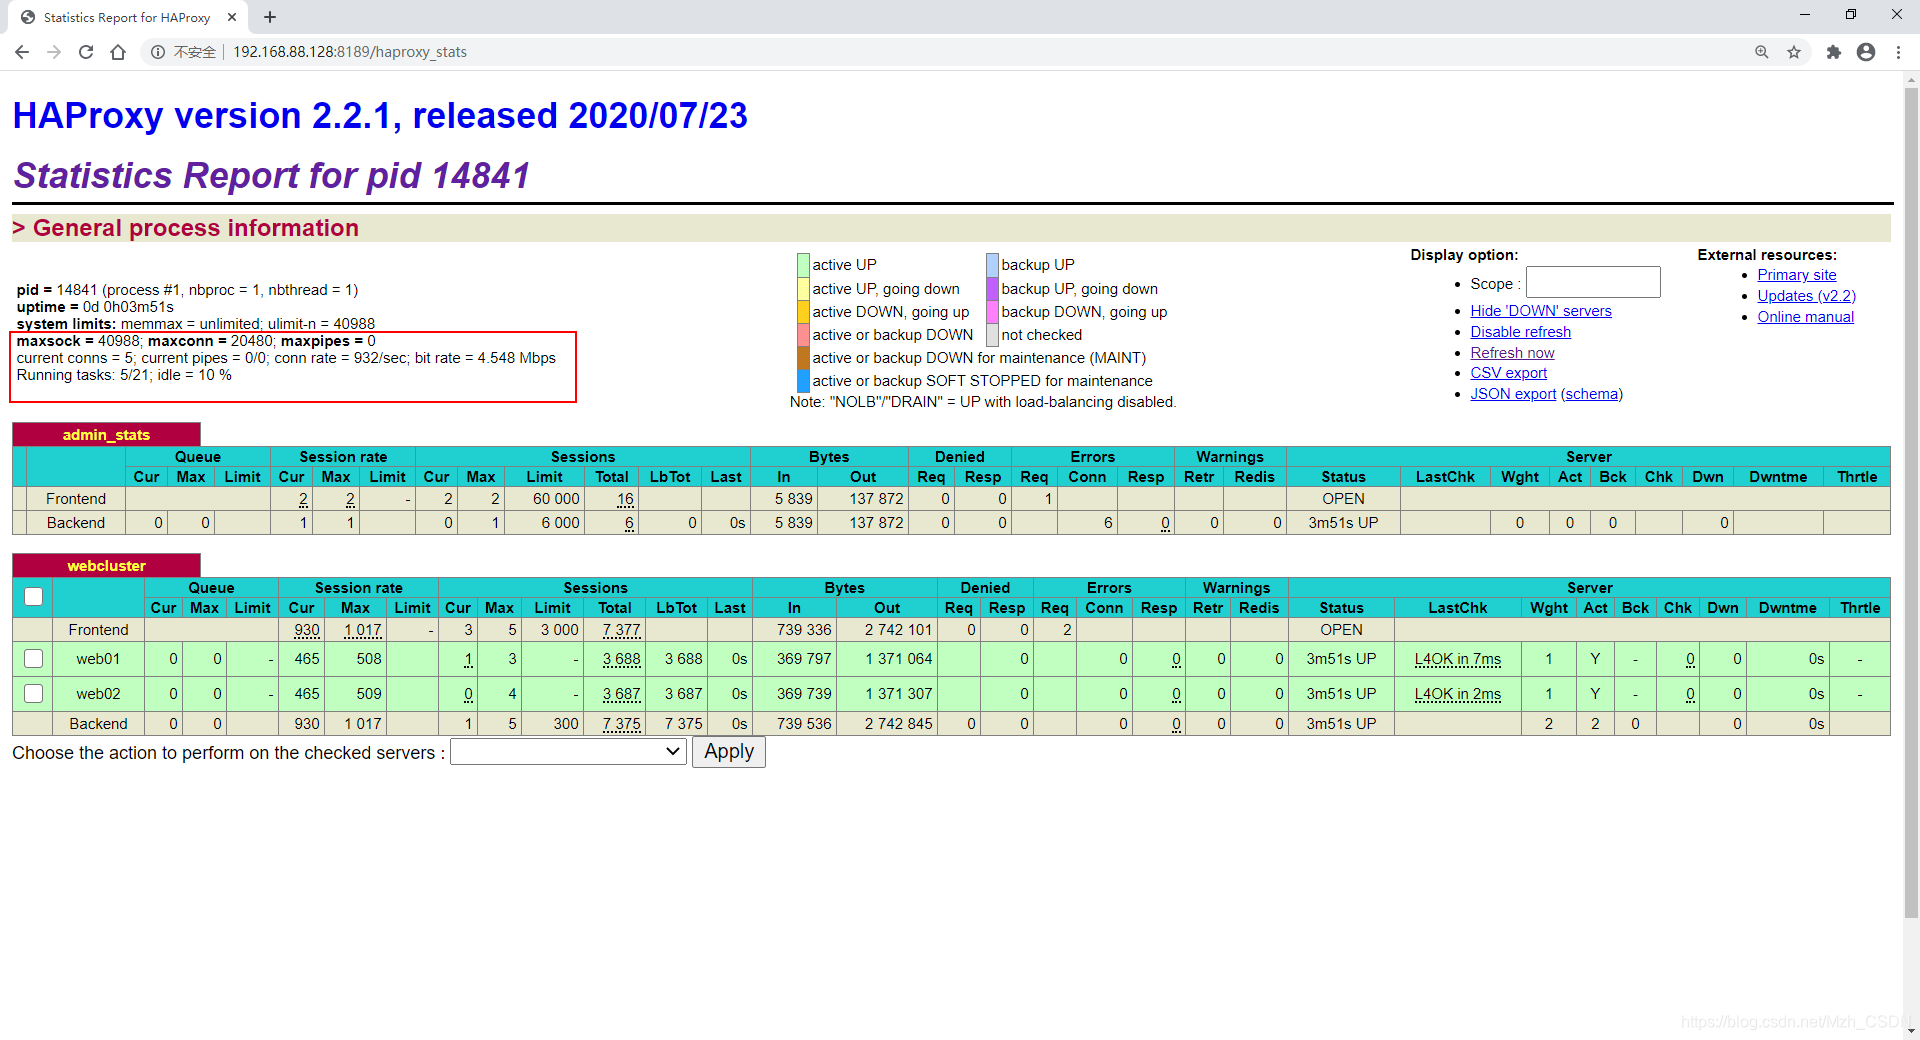
Task: Click web01 status '3m51s UP'
Action: 1341,659
